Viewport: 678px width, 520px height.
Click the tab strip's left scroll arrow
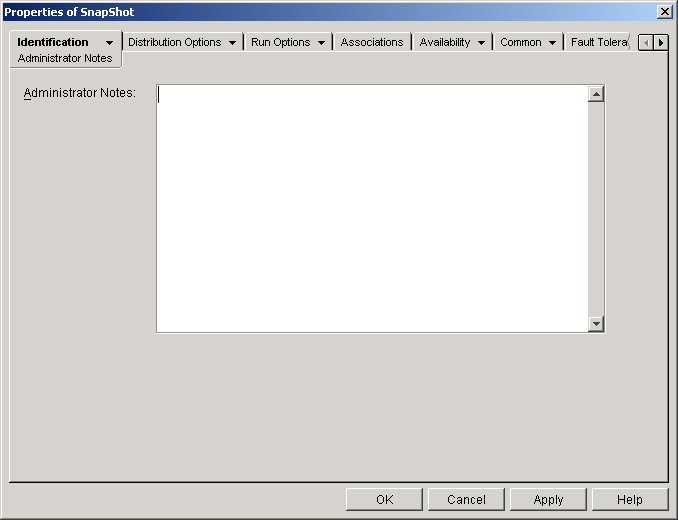click(646, 42)
